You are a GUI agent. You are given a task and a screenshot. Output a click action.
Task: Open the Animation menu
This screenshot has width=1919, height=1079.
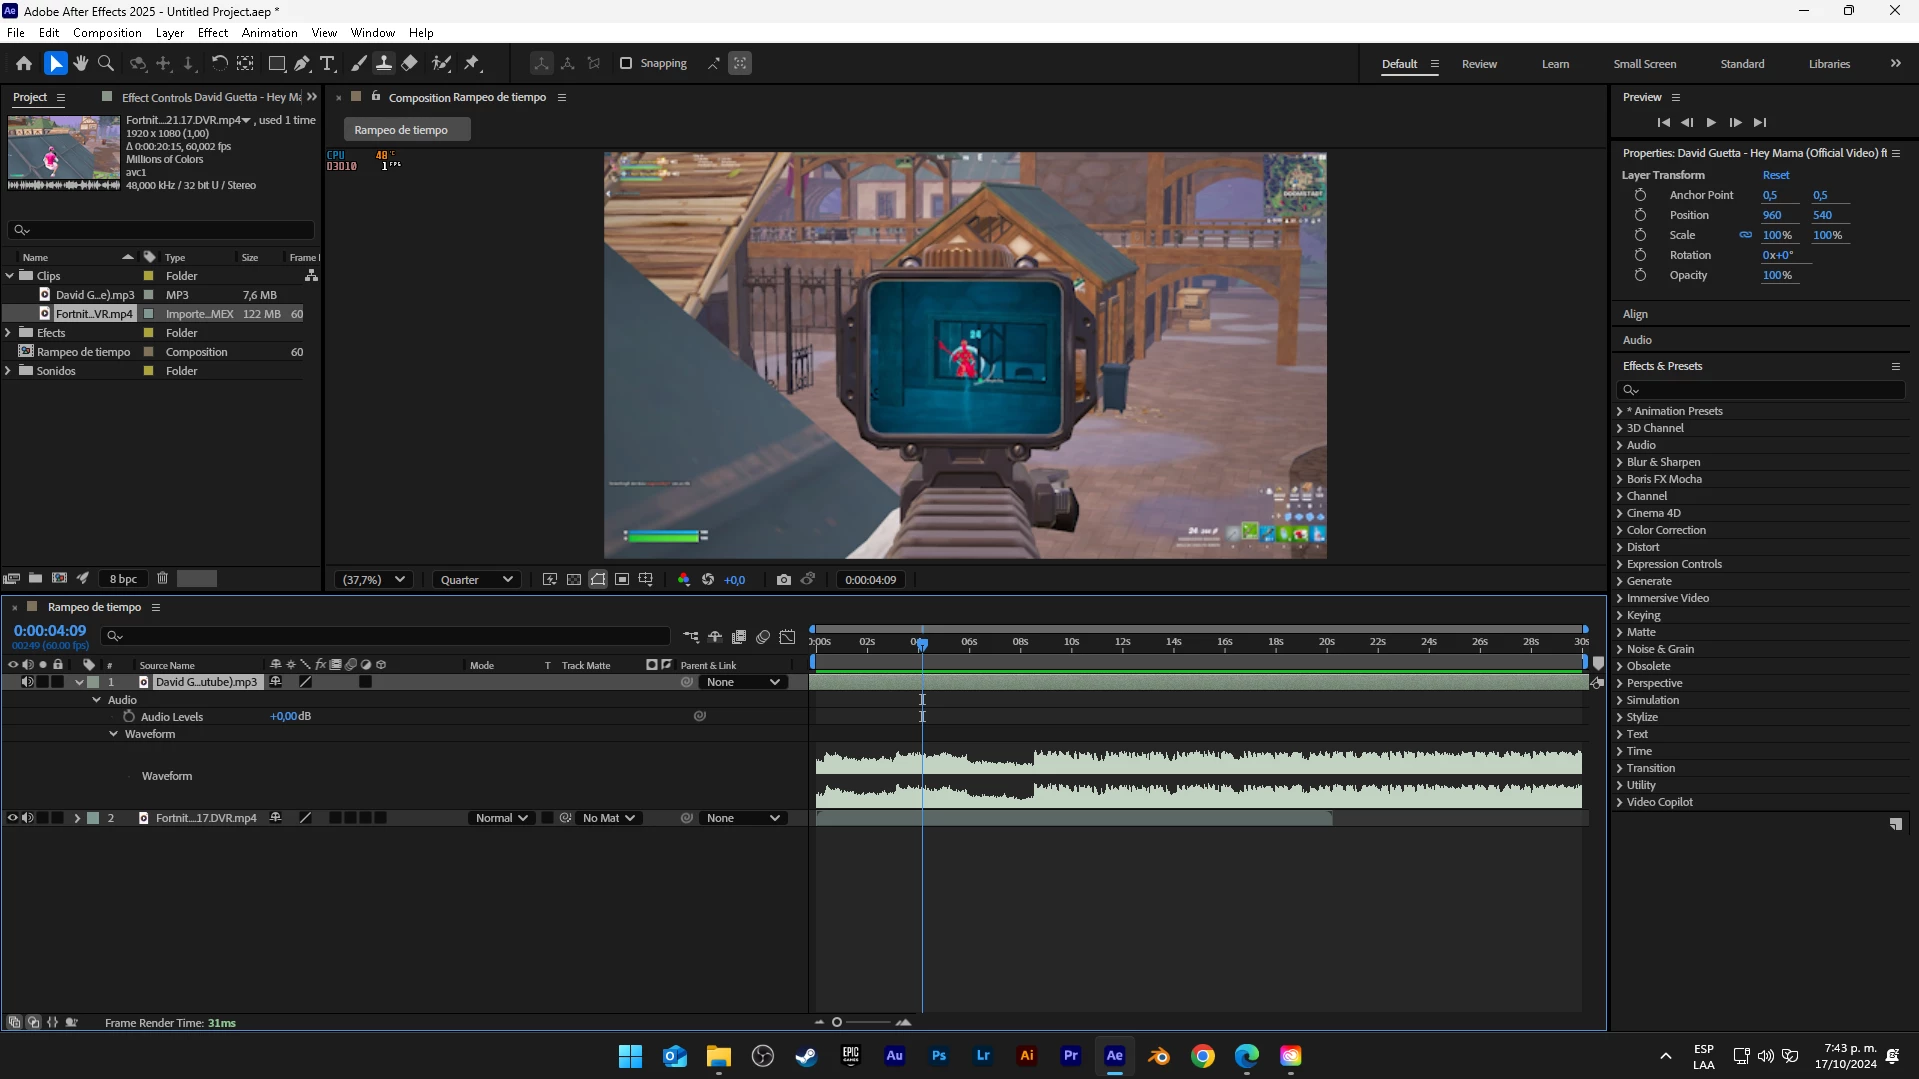click(x=270, y=33)
